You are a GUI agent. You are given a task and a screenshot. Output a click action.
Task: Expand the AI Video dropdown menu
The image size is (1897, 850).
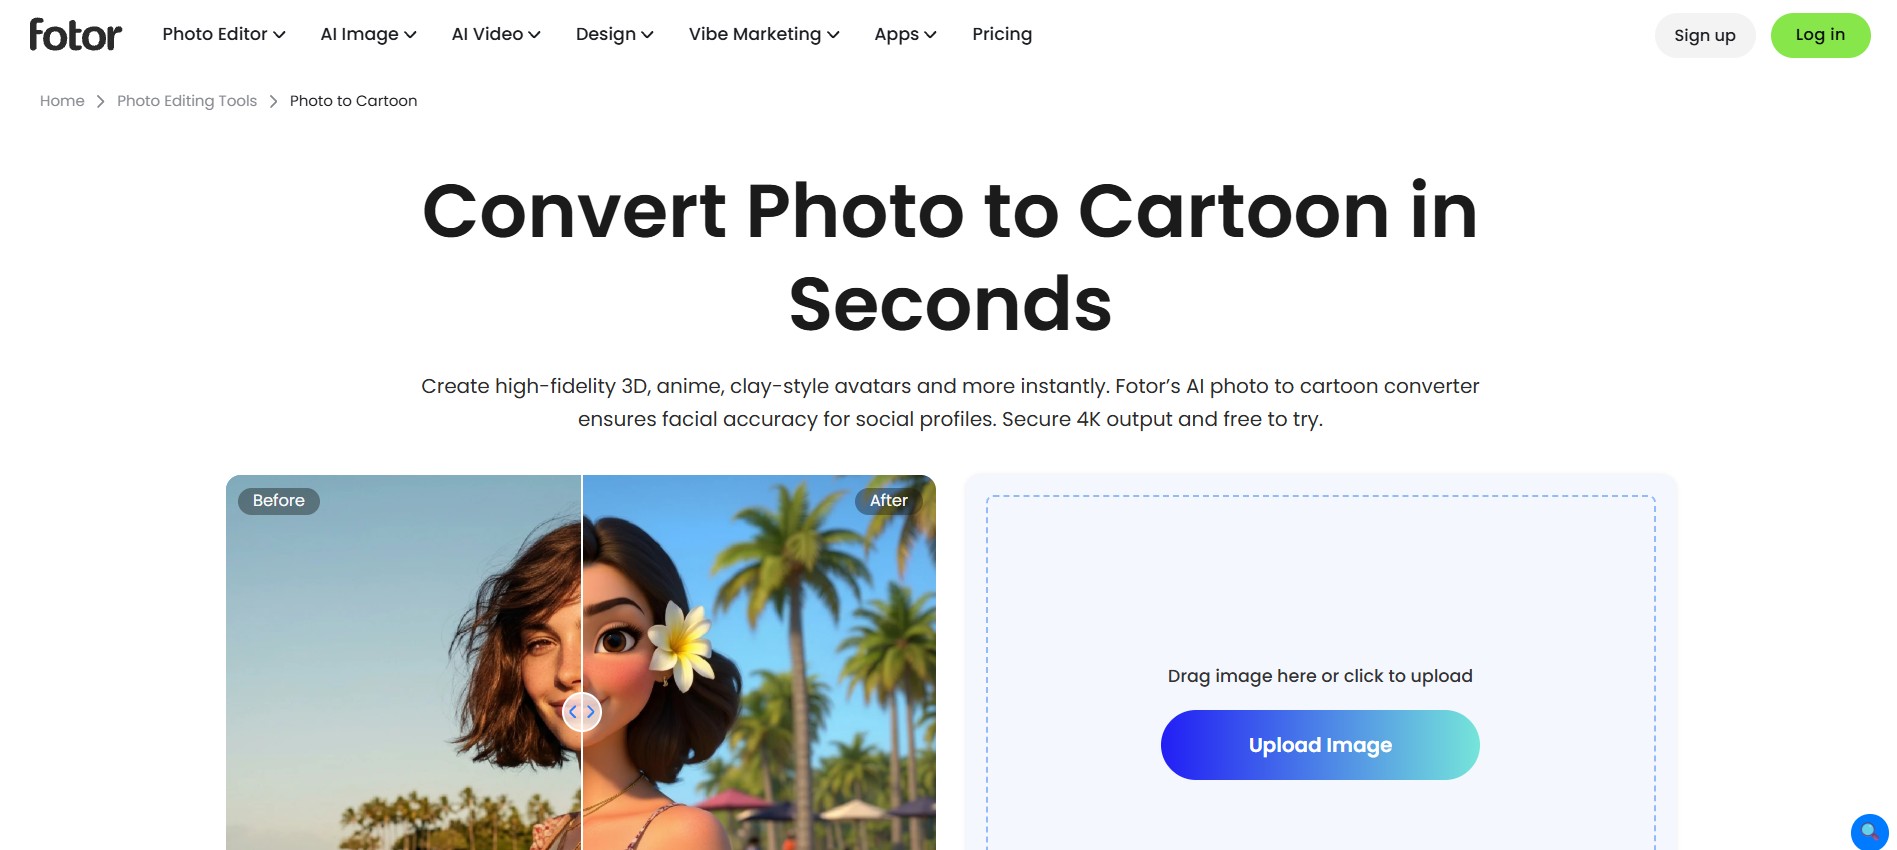click(x=496, y=34)
